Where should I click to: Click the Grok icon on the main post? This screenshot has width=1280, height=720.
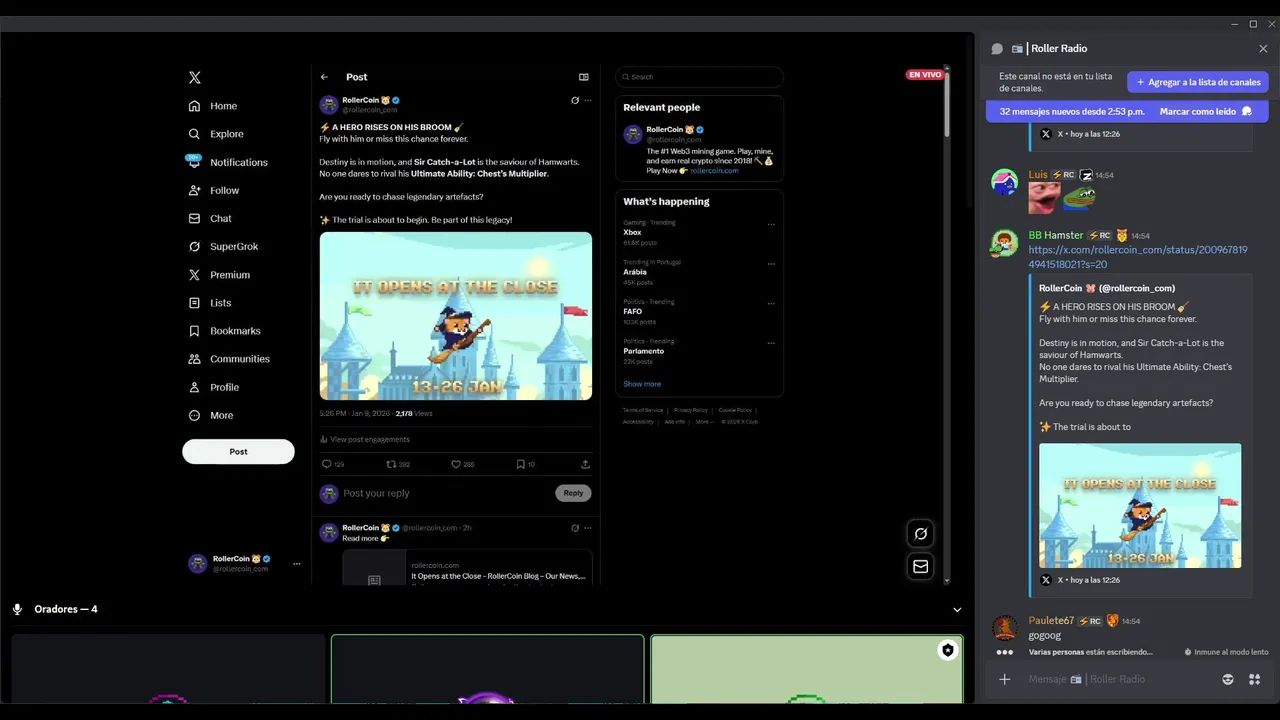tap(575, 100)
